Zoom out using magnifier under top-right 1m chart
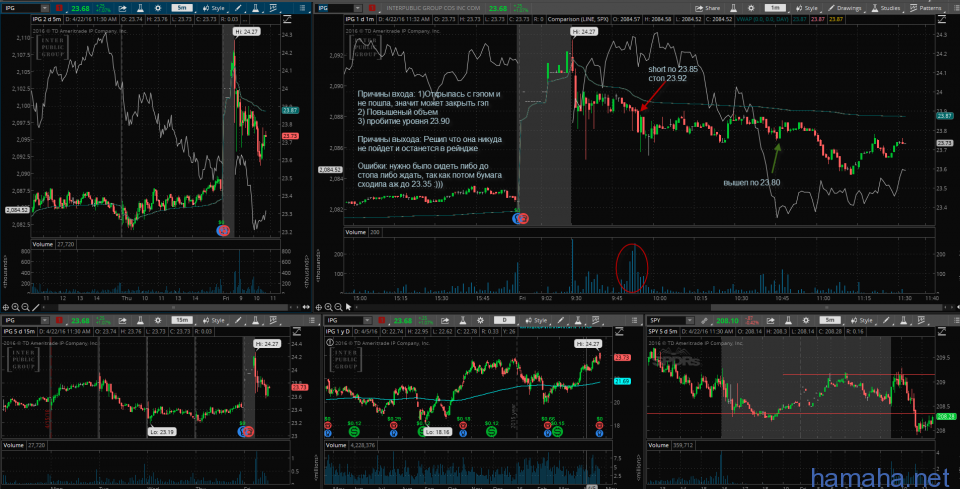The width and height of the screenshot is (960, 489). point(338,307)
